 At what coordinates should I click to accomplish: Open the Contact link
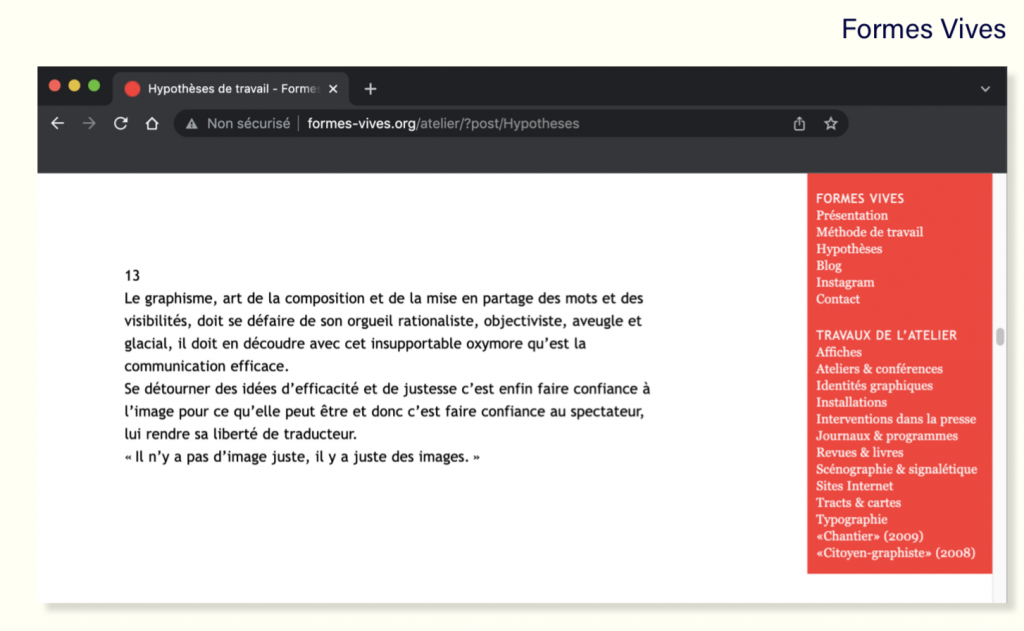click(838, 299)
